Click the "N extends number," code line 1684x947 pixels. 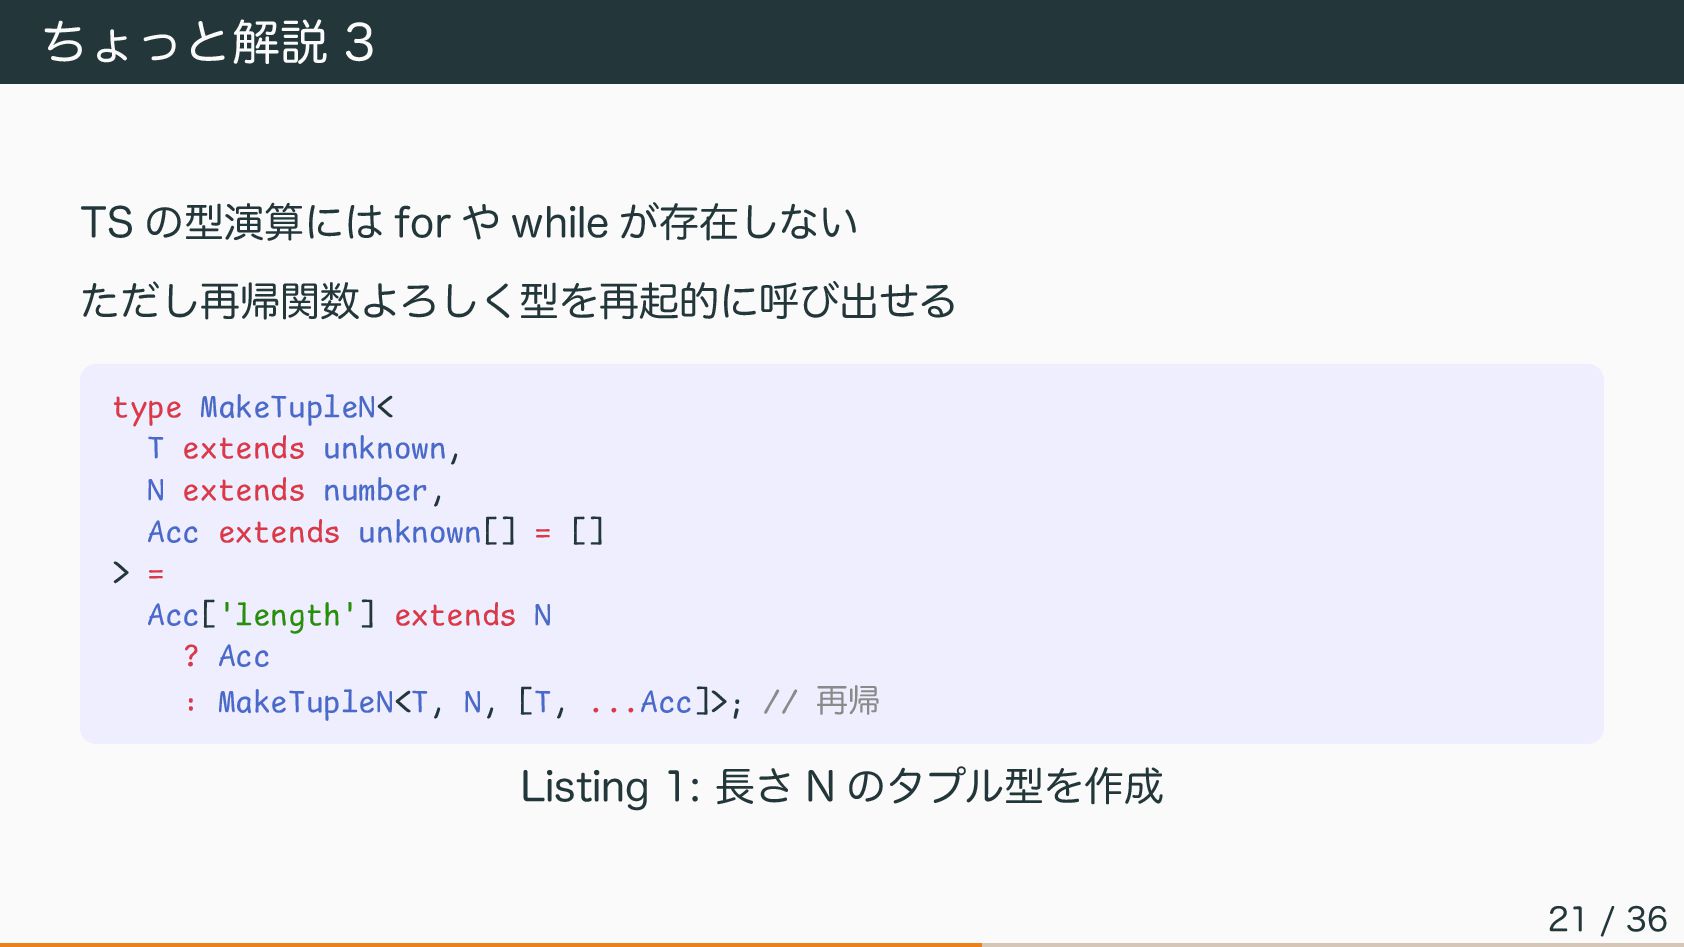(294, 491)
